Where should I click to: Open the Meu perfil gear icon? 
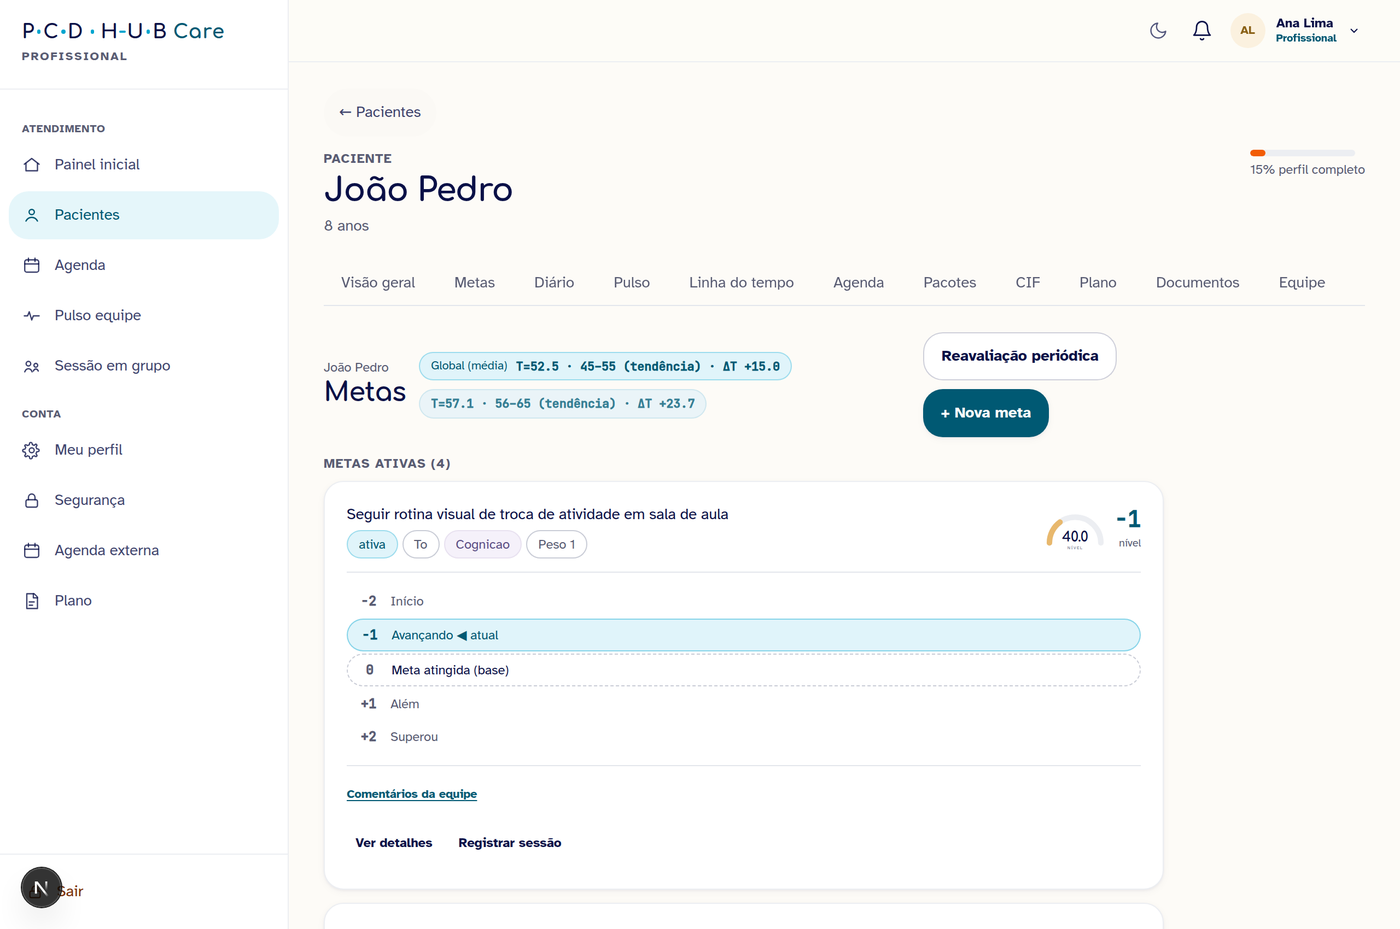pos(32,450)
